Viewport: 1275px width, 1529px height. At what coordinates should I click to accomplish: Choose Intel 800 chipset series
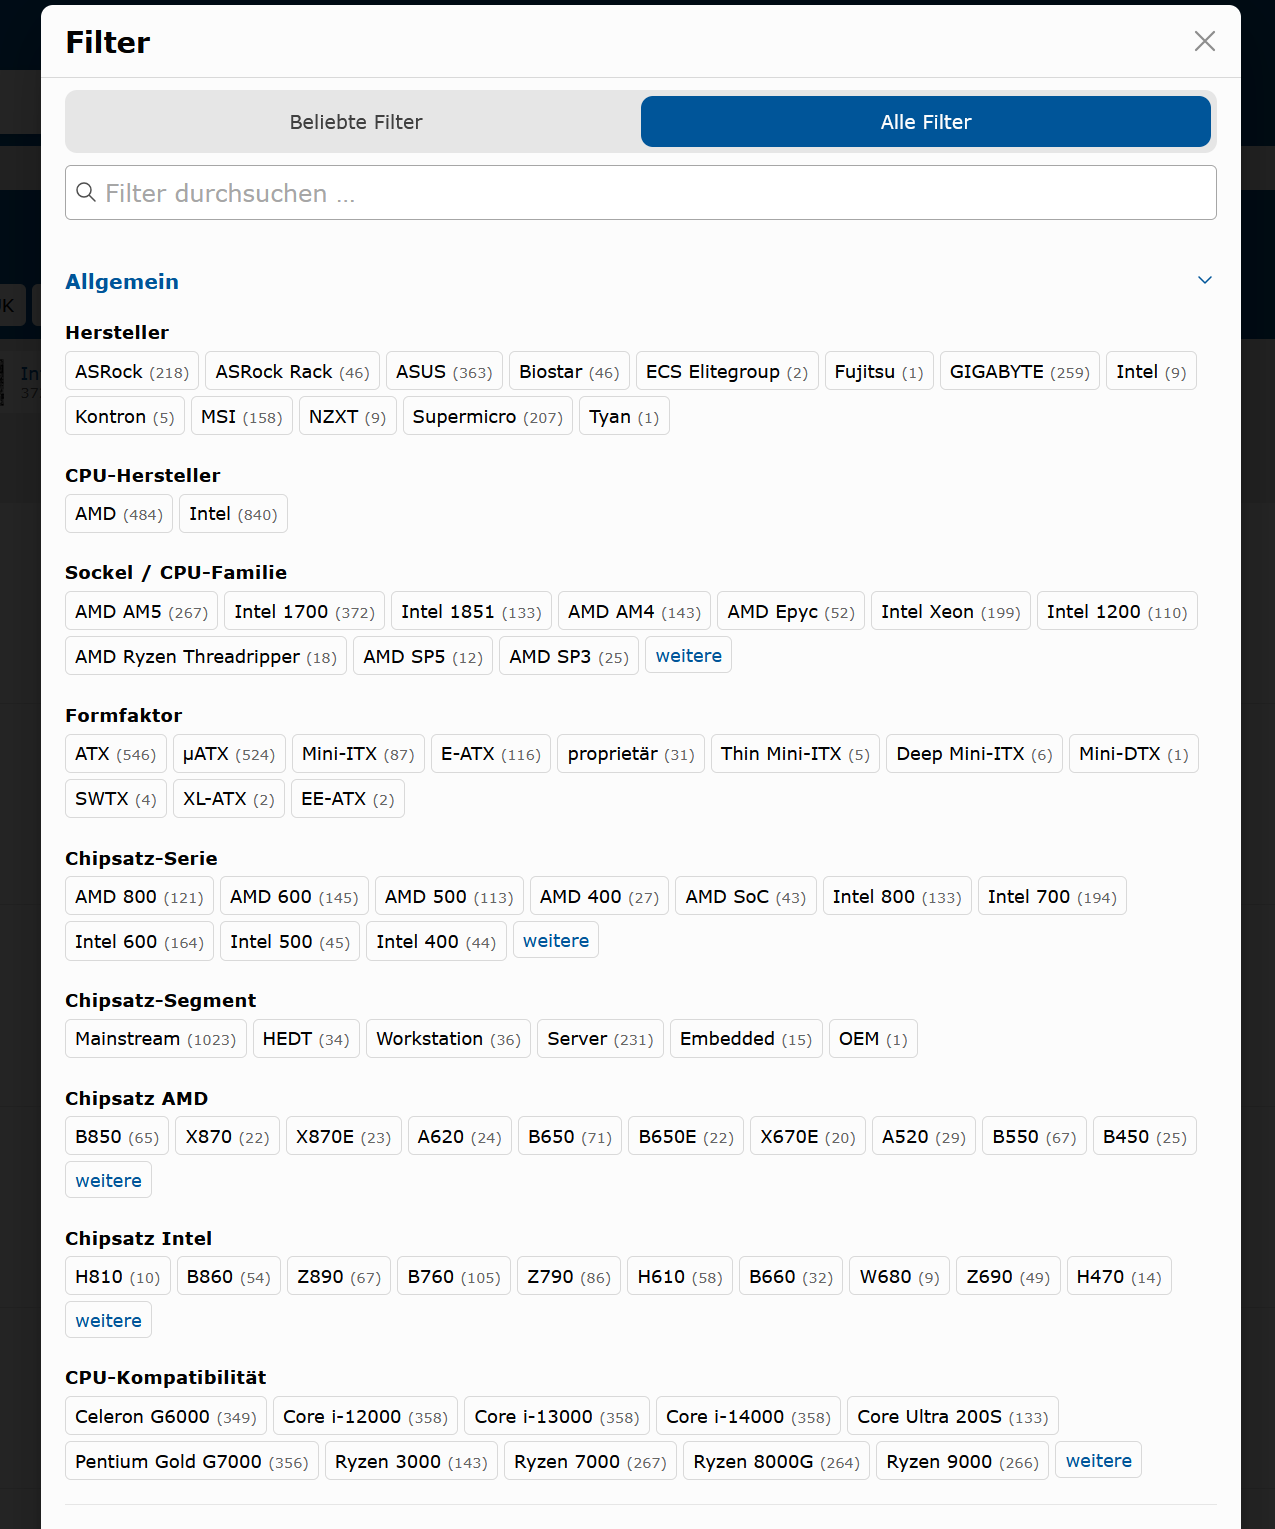click(897, 896)
